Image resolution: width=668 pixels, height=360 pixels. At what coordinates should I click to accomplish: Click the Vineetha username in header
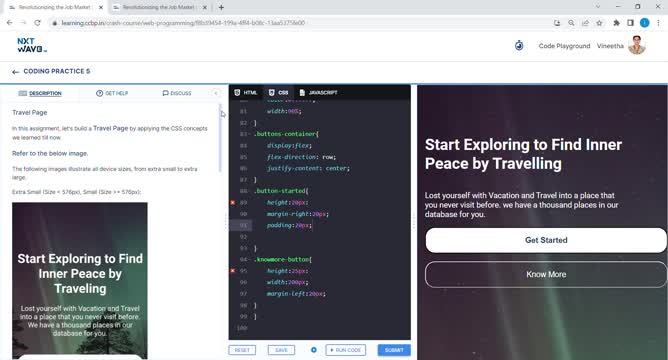(x=610, y=46)
